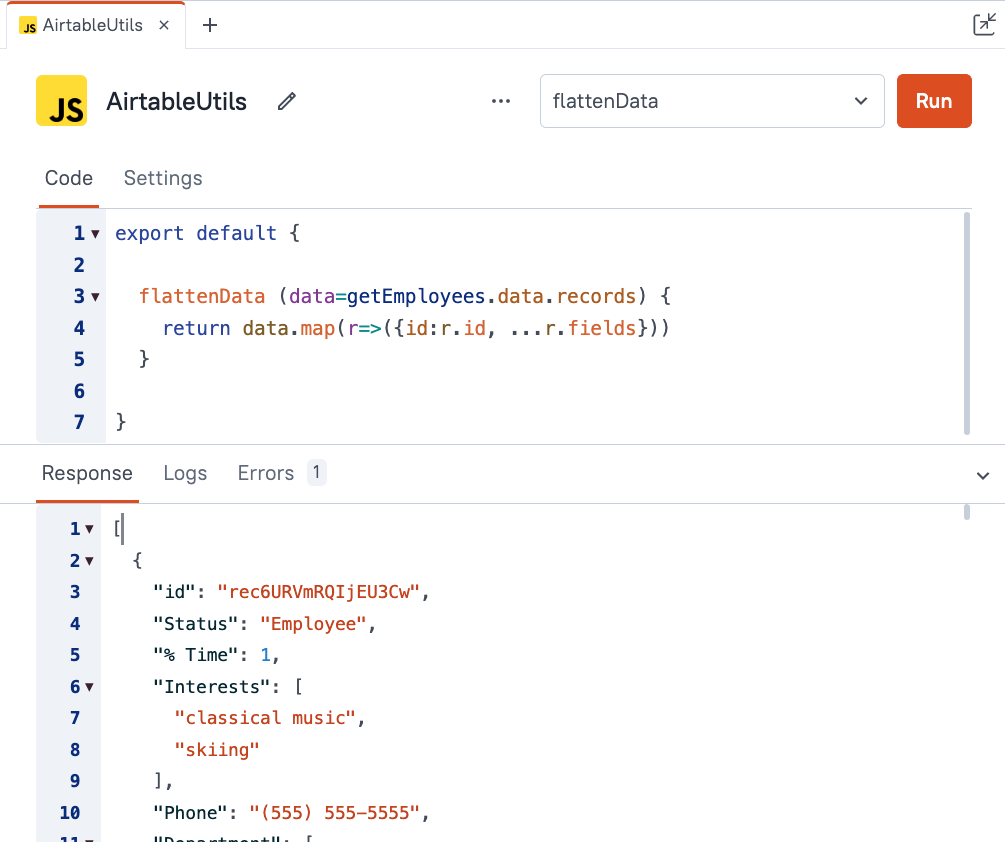Open a new tab with the plus icon
1005x854 pixels.
pyautogui.click(x=209, y=25)
